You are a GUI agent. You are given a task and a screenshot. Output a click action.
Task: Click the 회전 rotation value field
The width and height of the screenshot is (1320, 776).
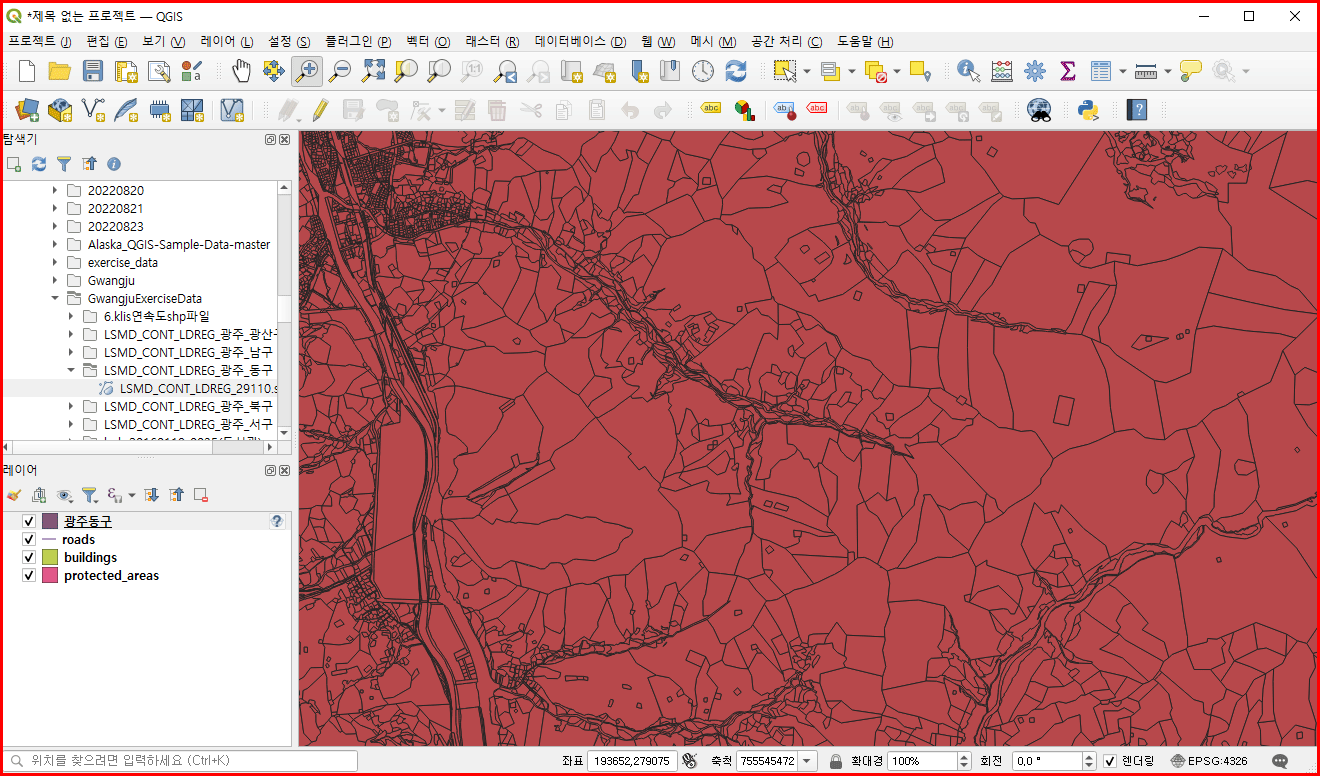pyautogui.click(x=1047, y=761)
